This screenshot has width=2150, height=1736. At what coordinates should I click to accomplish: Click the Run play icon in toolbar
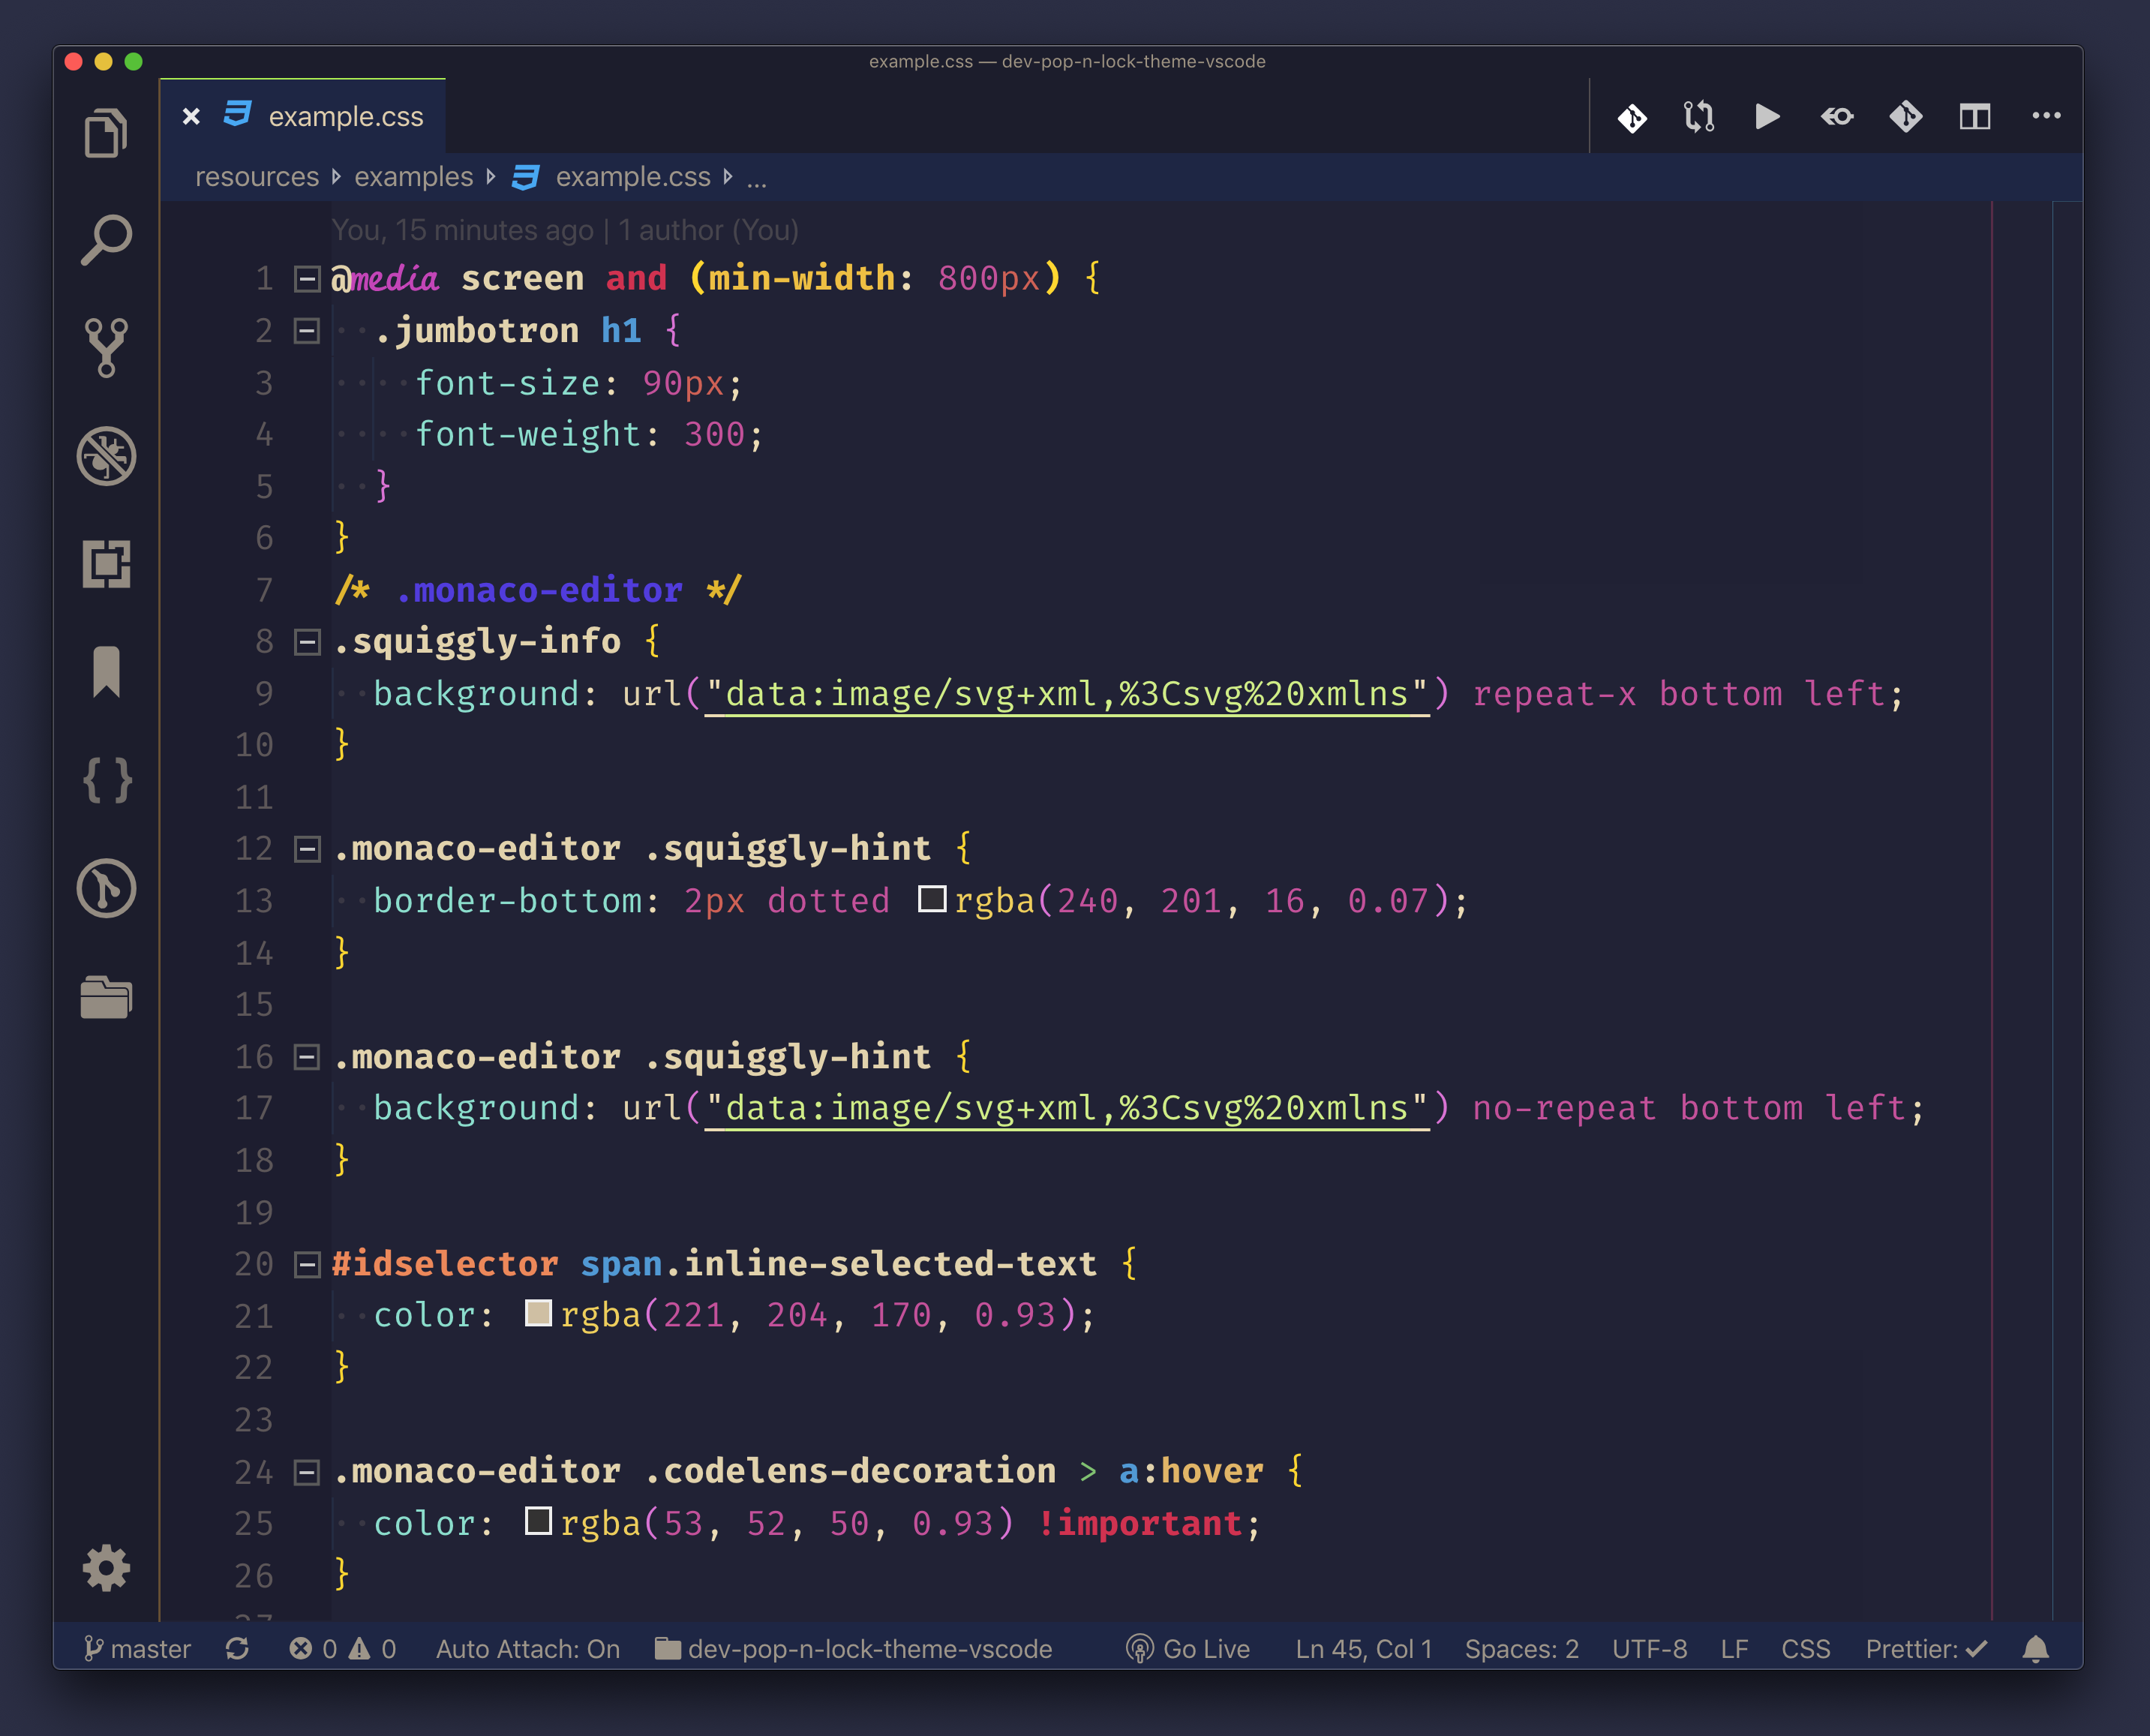[1767, 117]
